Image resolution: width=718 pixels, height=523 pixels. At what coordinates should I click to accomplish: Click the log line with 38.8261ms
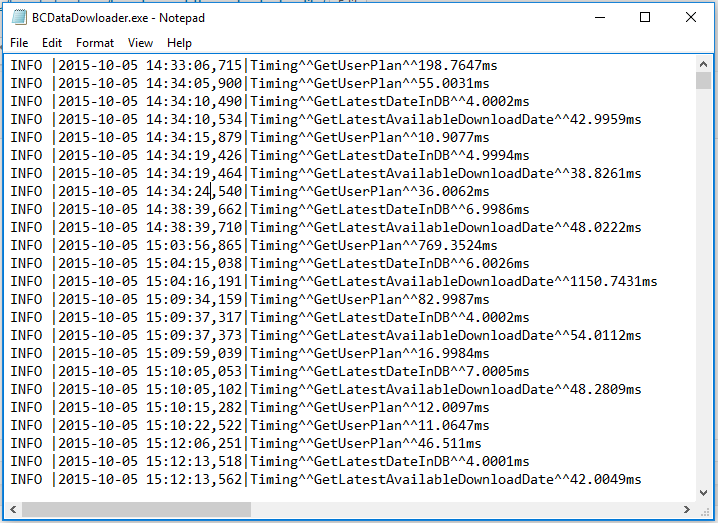tap(326, 174)
